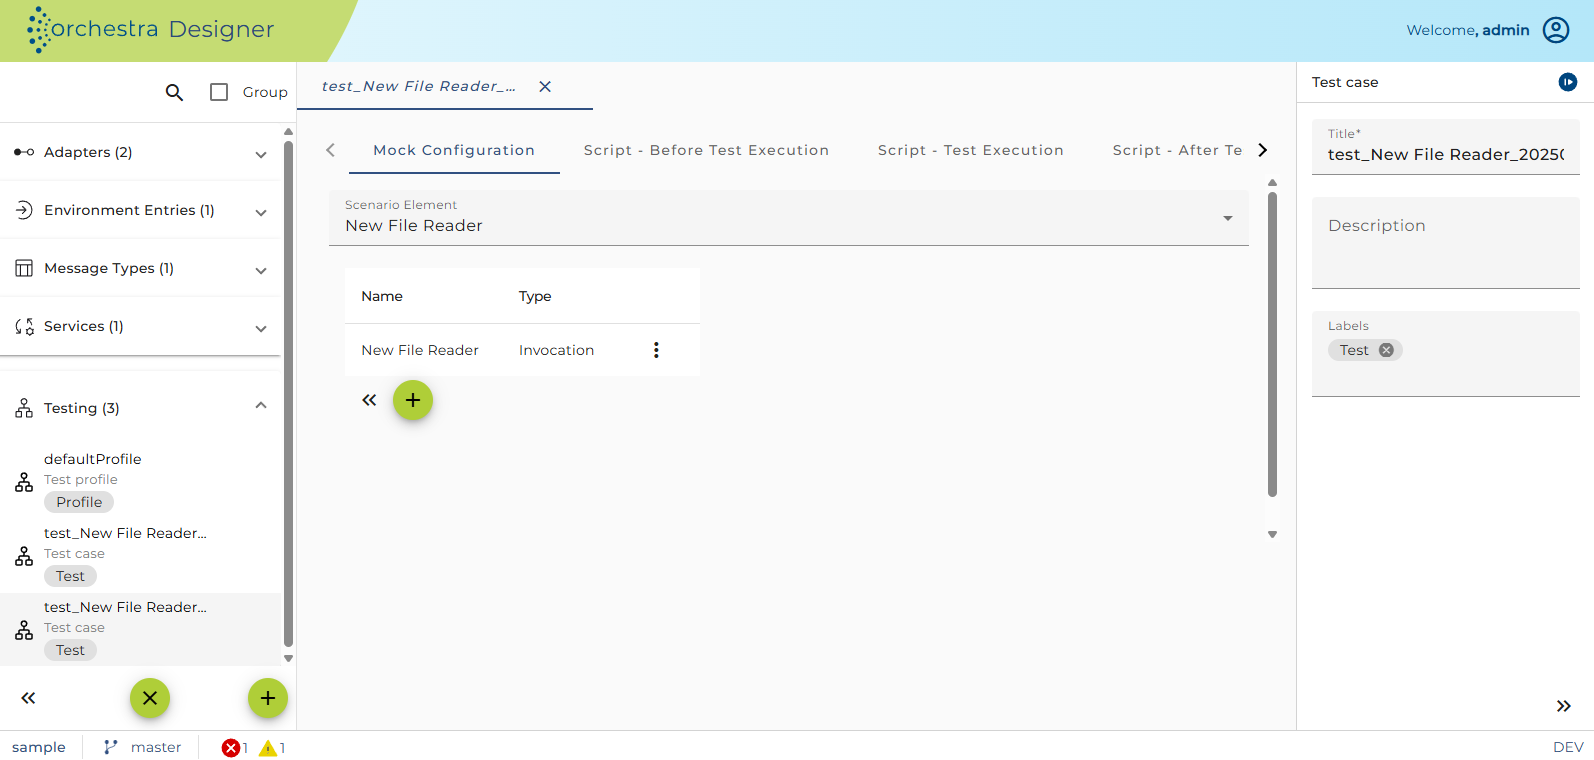The height and width of the screenshot is (760, 1594).
Task: Click the Message Types table icon
Action: [x=24, y=268]
